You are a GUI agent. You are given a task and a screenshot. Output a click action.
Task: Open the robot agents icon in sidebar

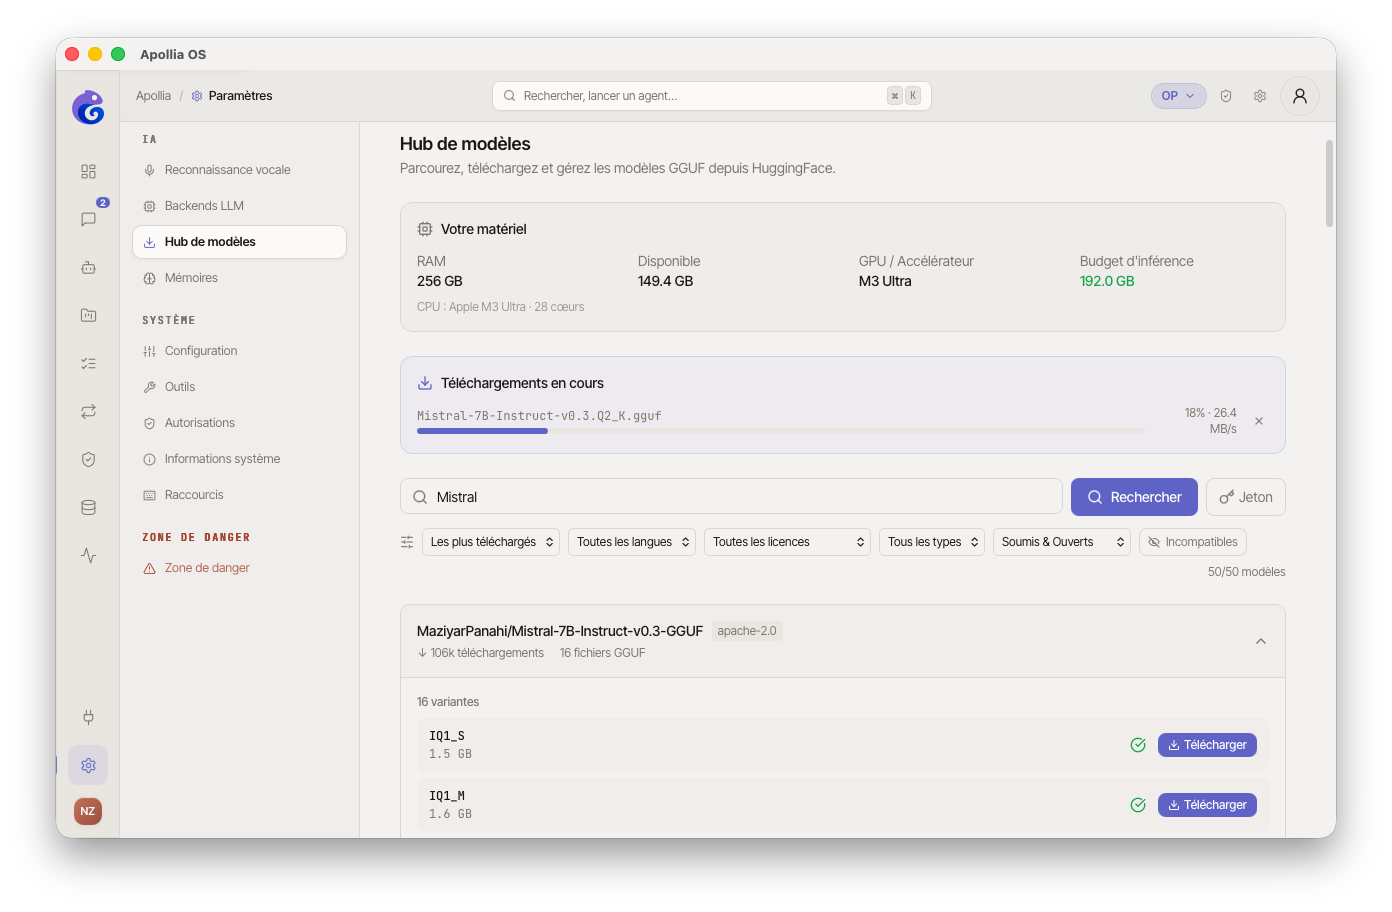point(88,267)
